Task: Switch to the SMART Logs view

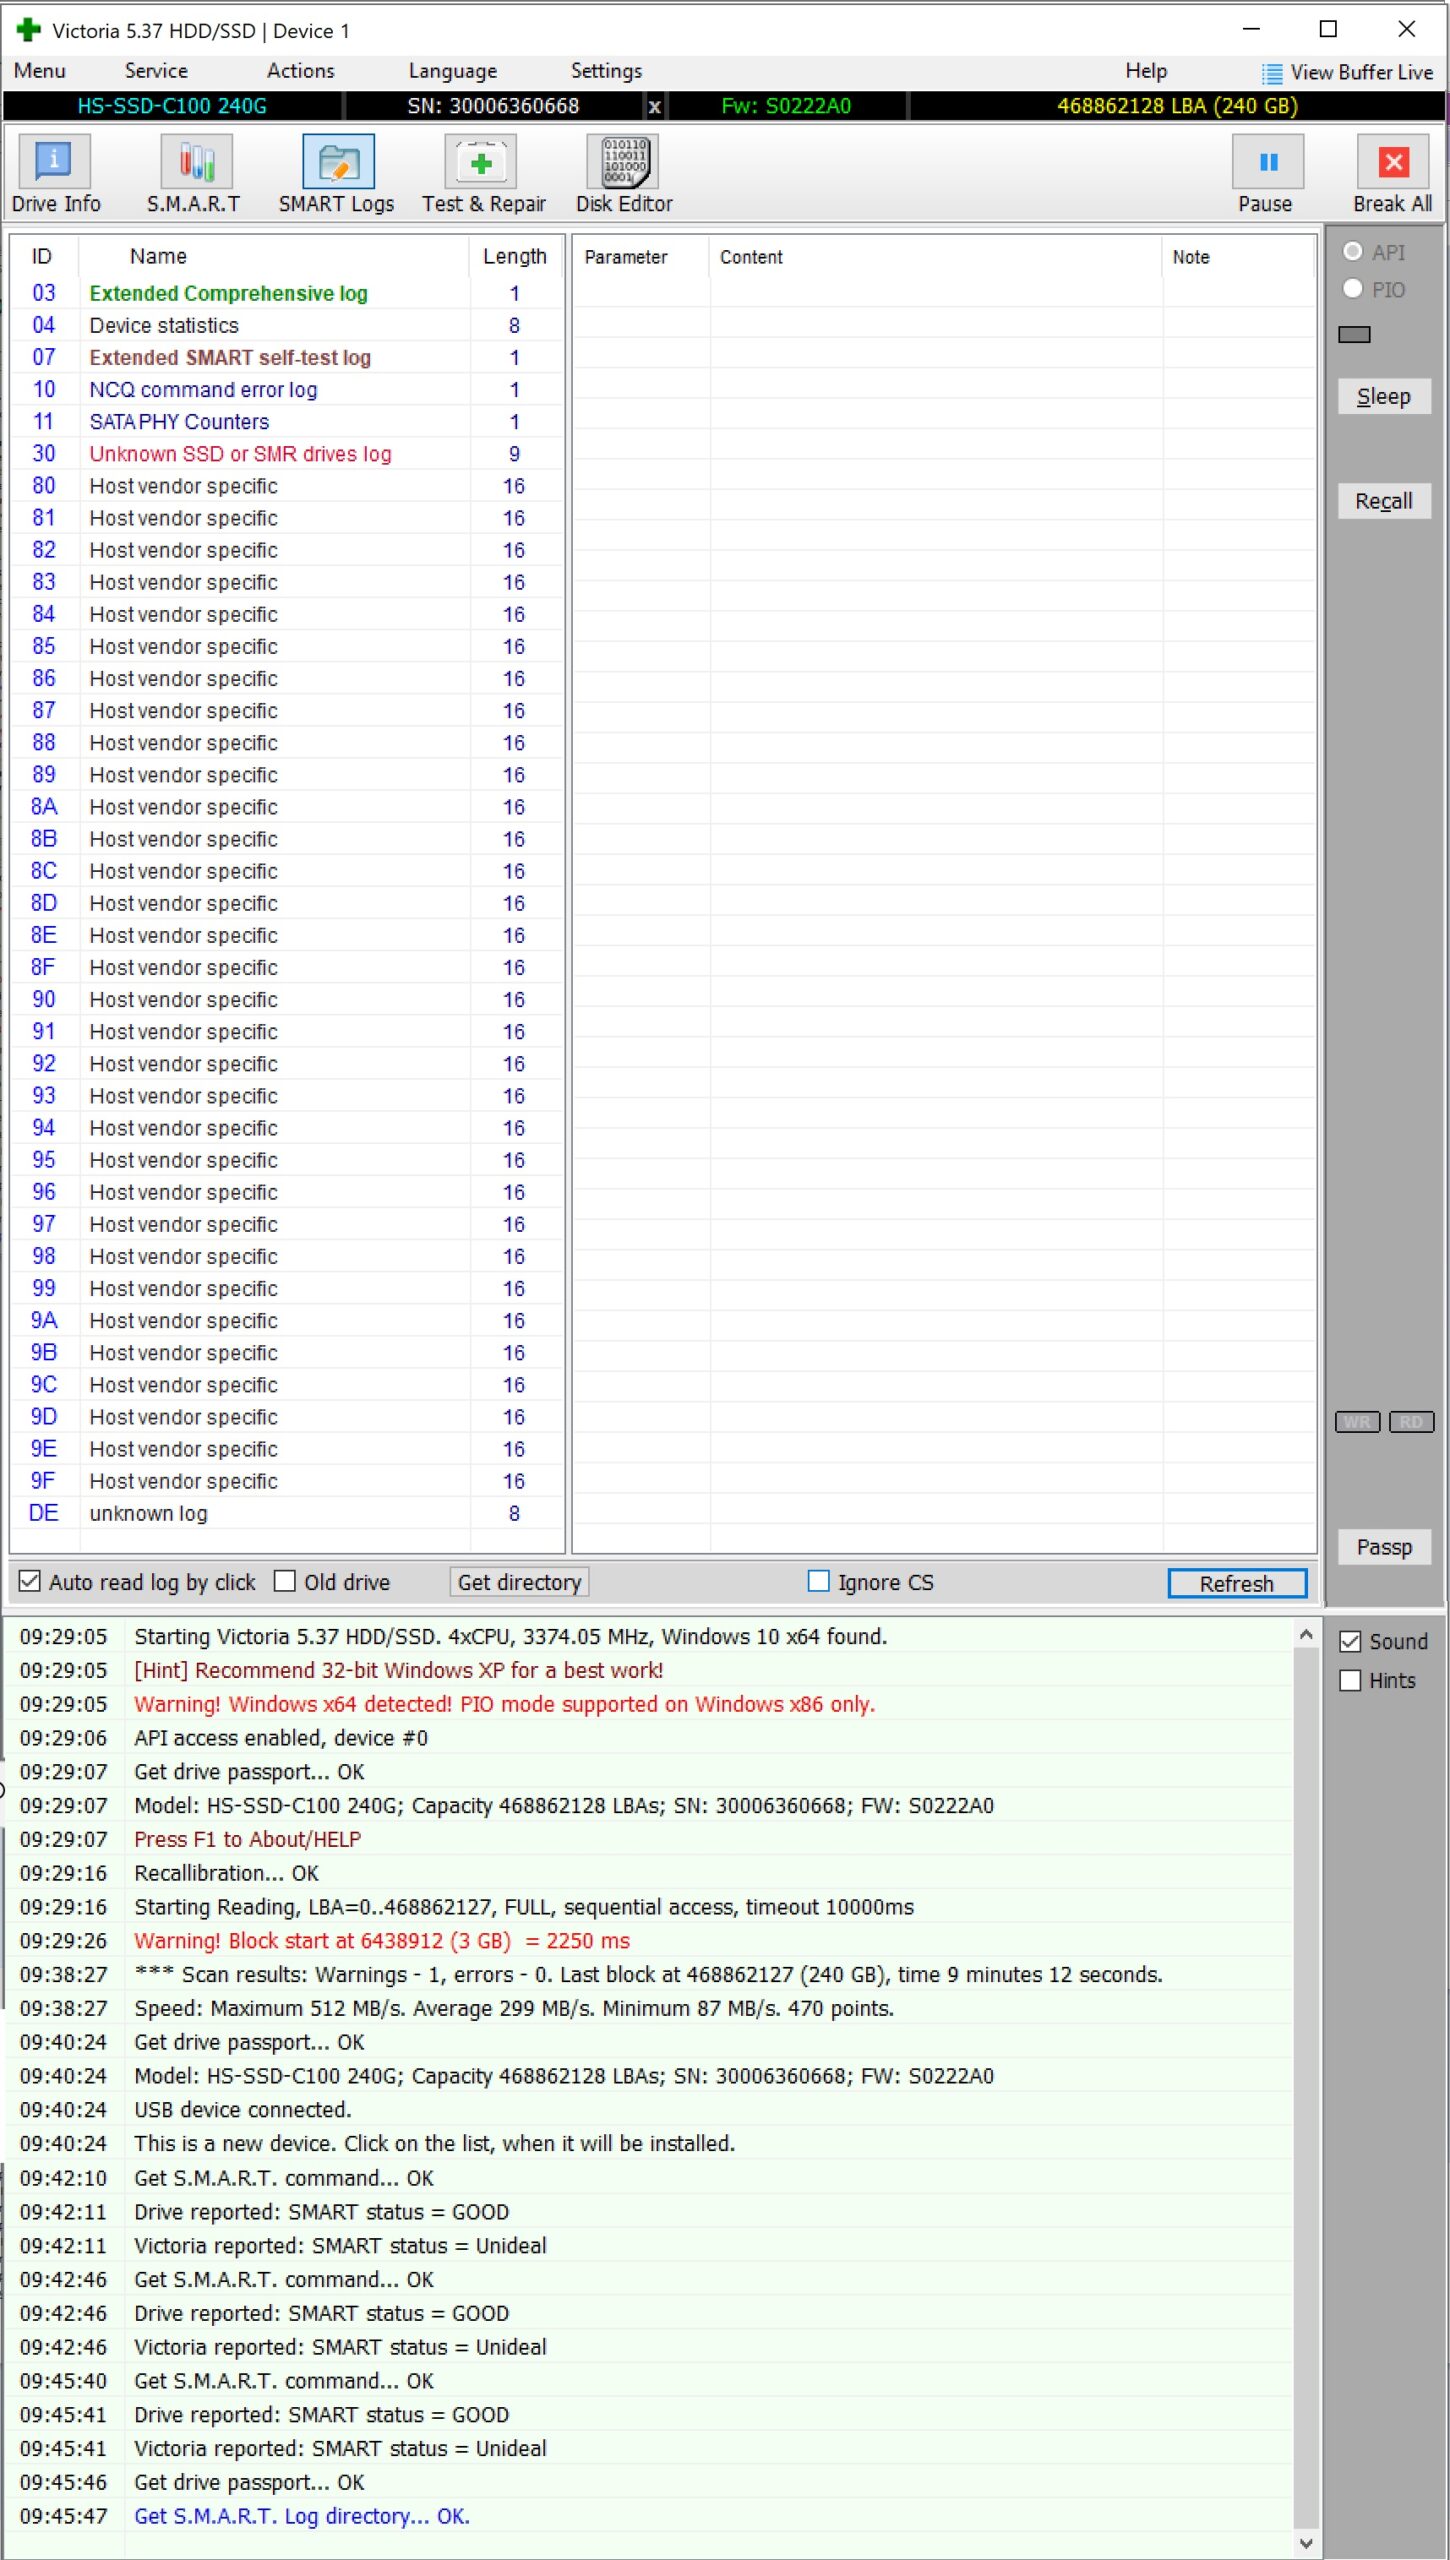Action: tap(337, 174)
